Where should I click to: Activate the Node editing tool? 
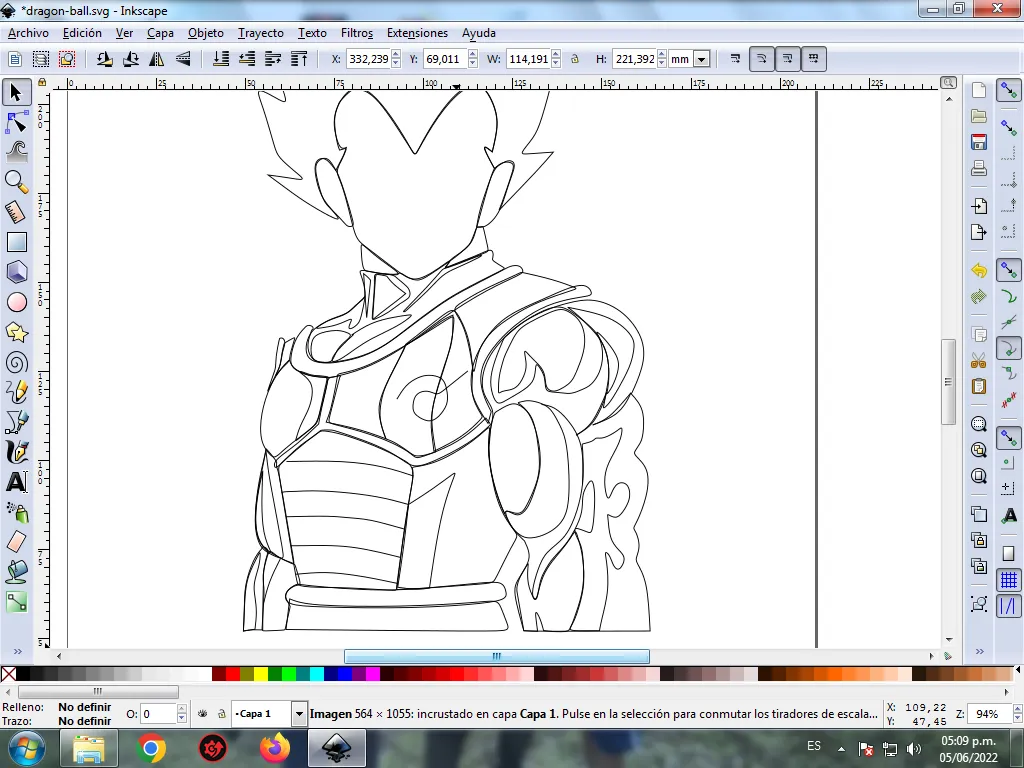click(x=16, y=122)
